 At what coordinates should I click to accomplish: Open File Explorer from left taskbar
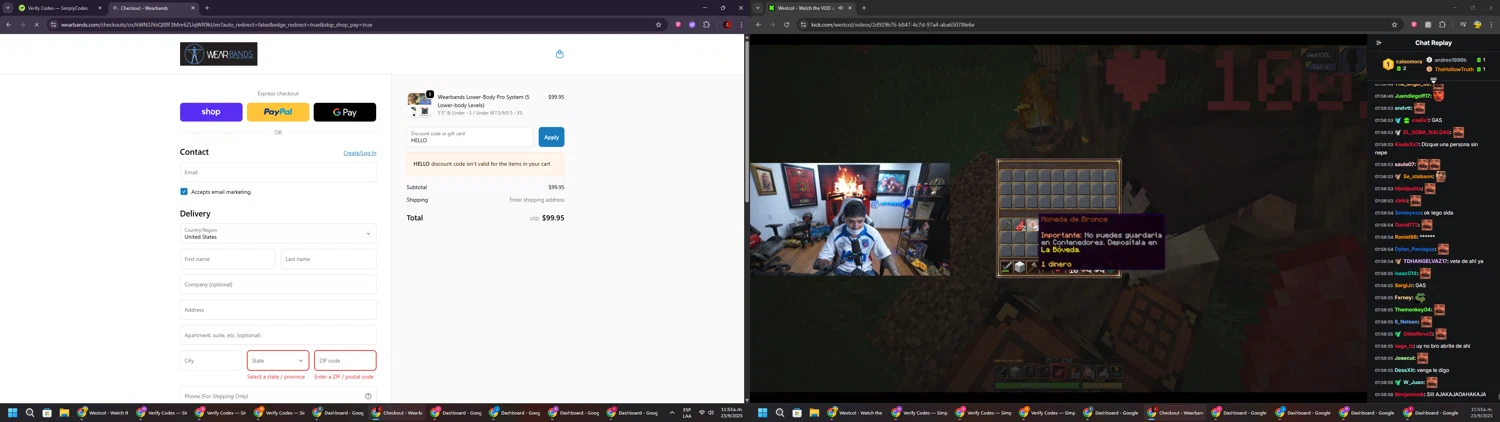pyautogui.click(x=64, y=412)
